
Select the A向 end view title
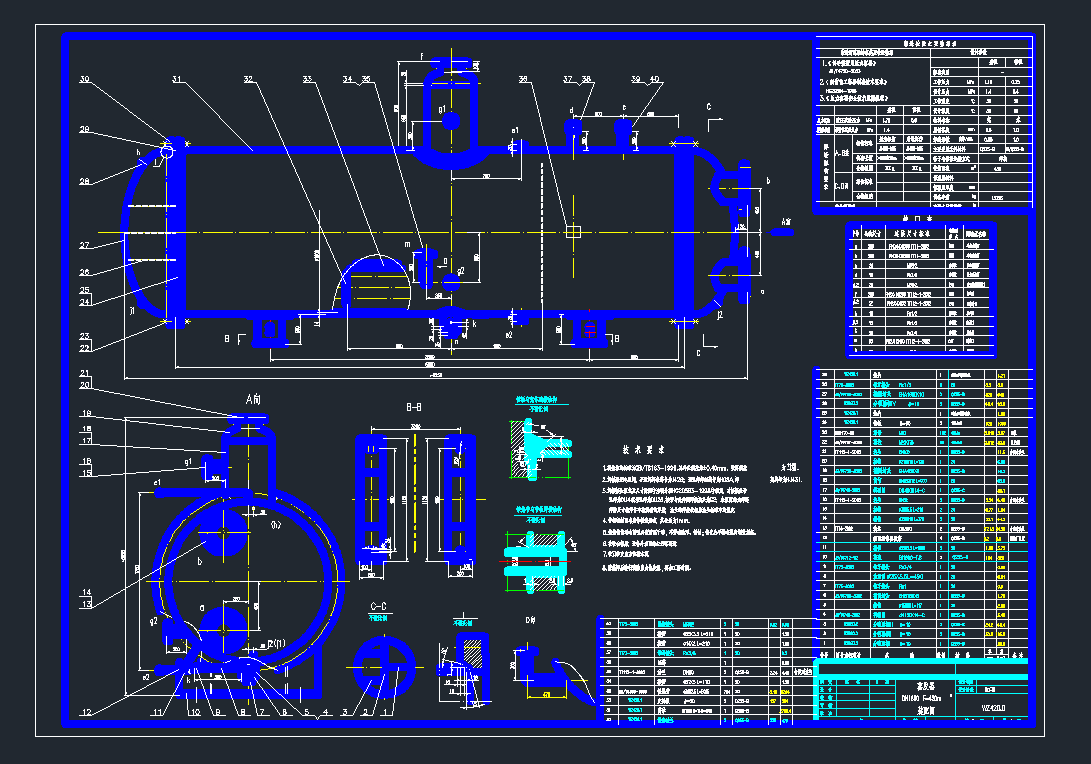click(252, 398)
